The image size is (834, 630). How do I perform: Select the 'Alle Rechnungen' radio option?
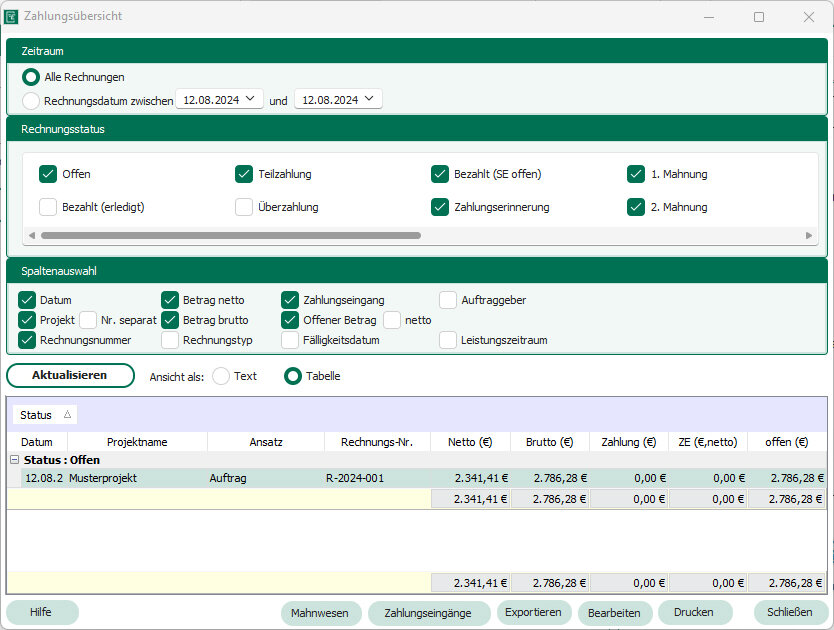31,77
